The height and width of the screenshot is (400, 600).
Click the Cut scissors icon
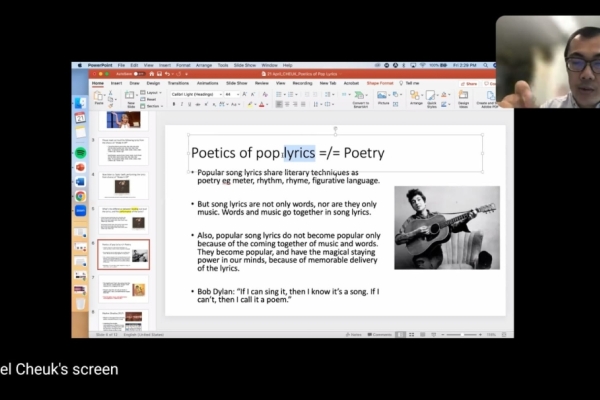(x=111, y=93)
